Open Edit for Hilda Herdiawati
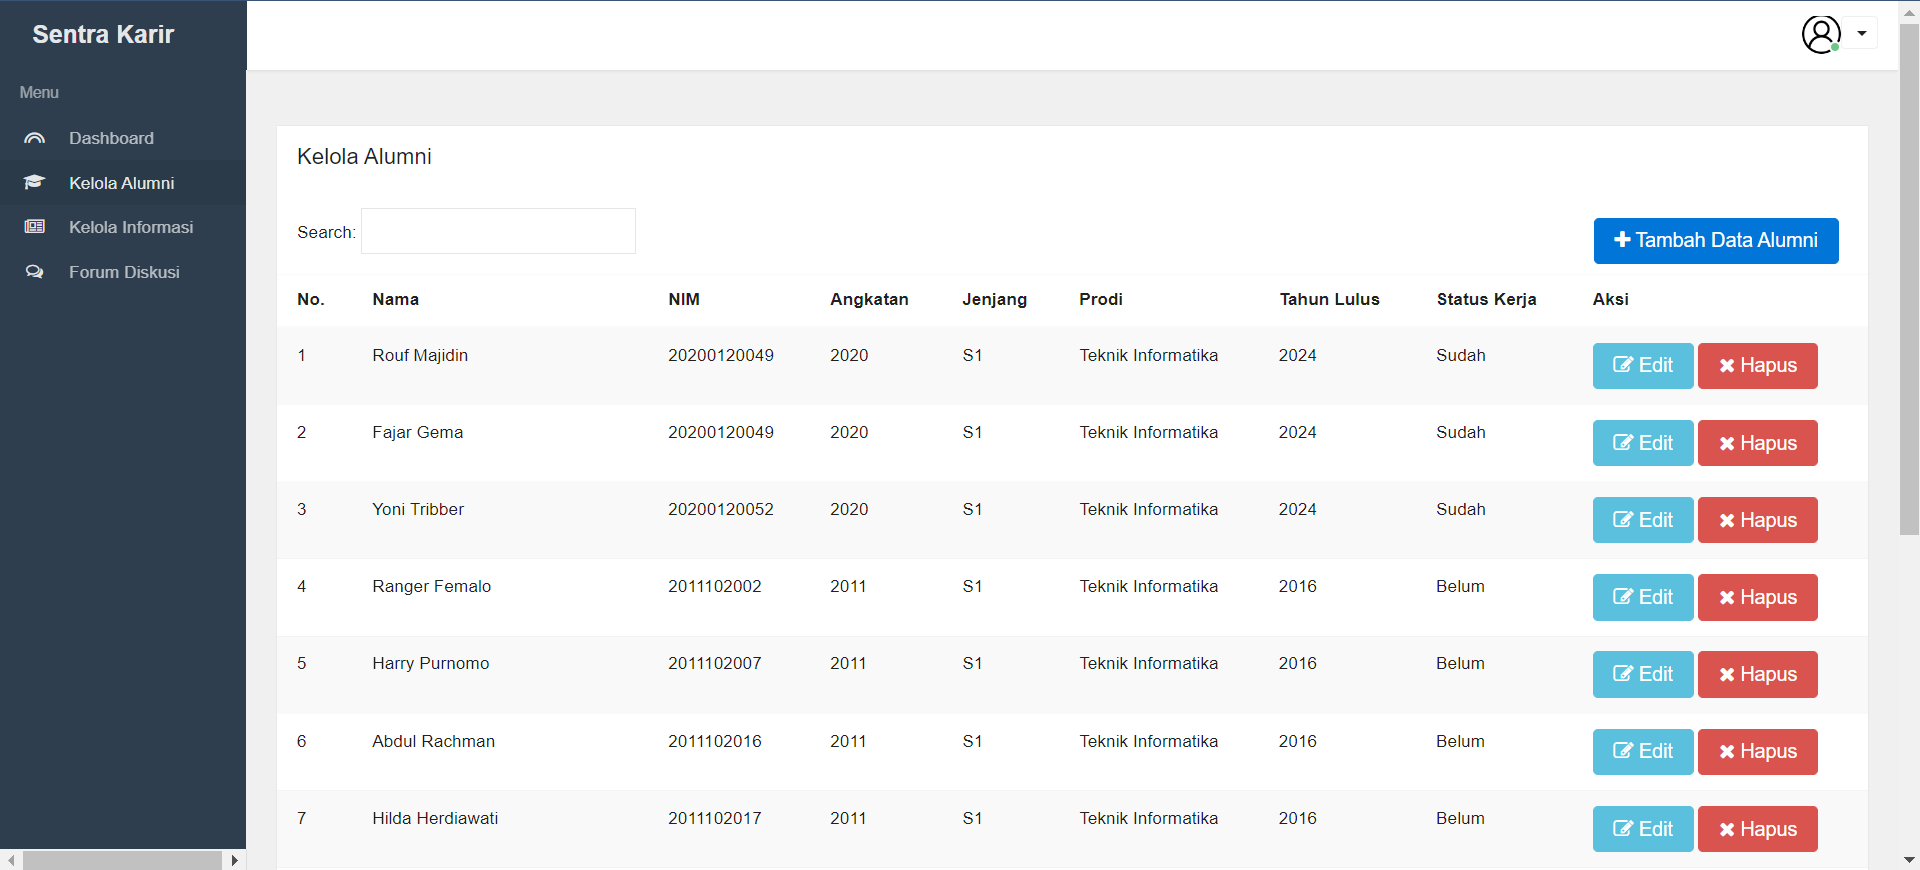1920x870 pixels. pyautogui.click(x=1642, y=829)
